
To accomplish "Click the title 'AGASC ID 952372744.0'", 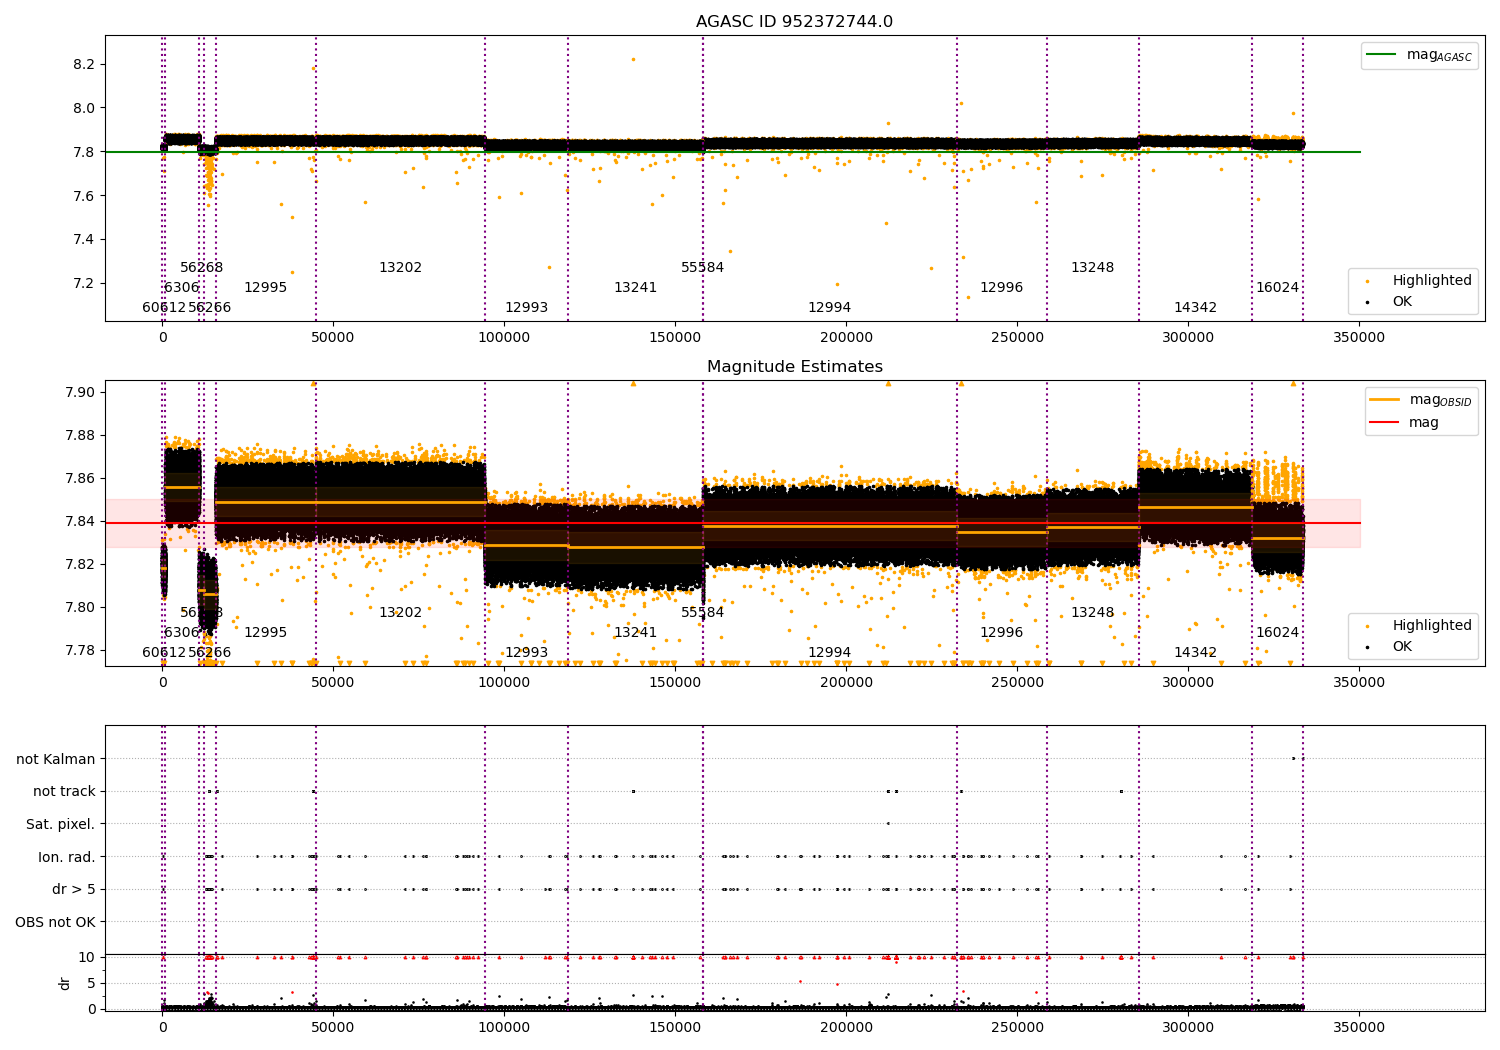I will click(795, 22).
